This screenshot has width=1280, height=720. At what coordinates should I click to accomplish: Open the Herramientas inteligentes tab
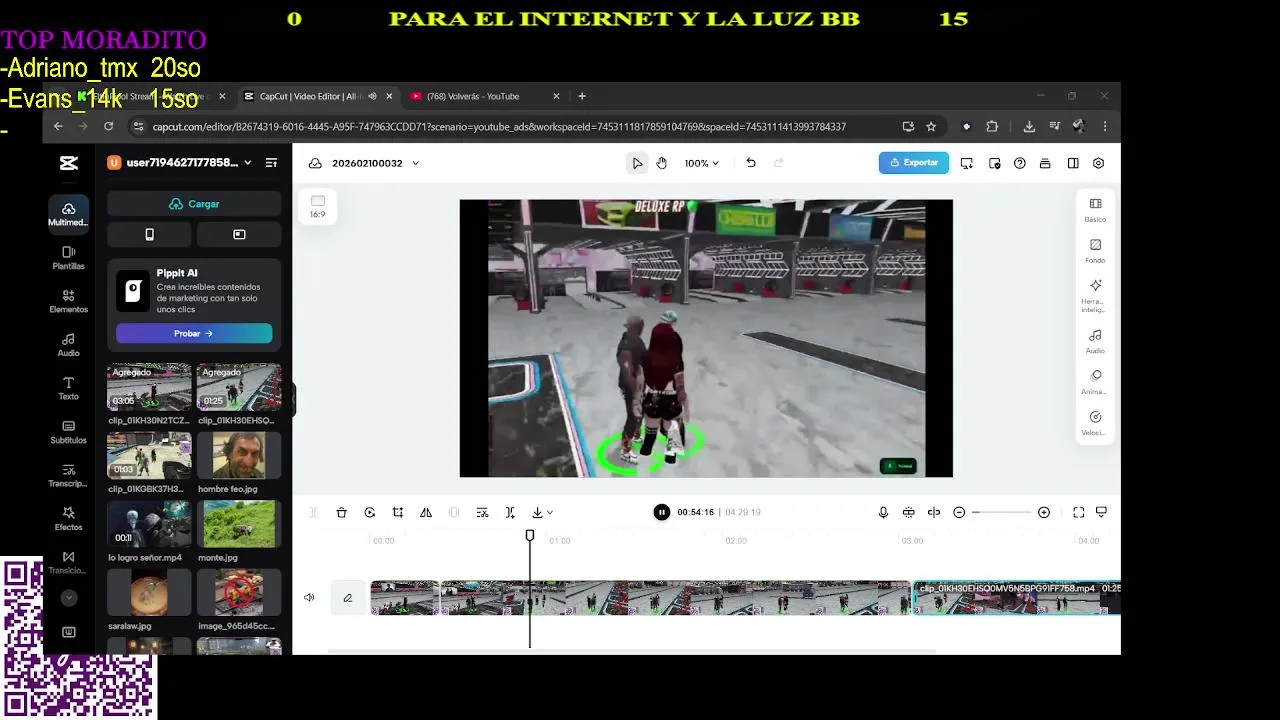(1095, 294)
